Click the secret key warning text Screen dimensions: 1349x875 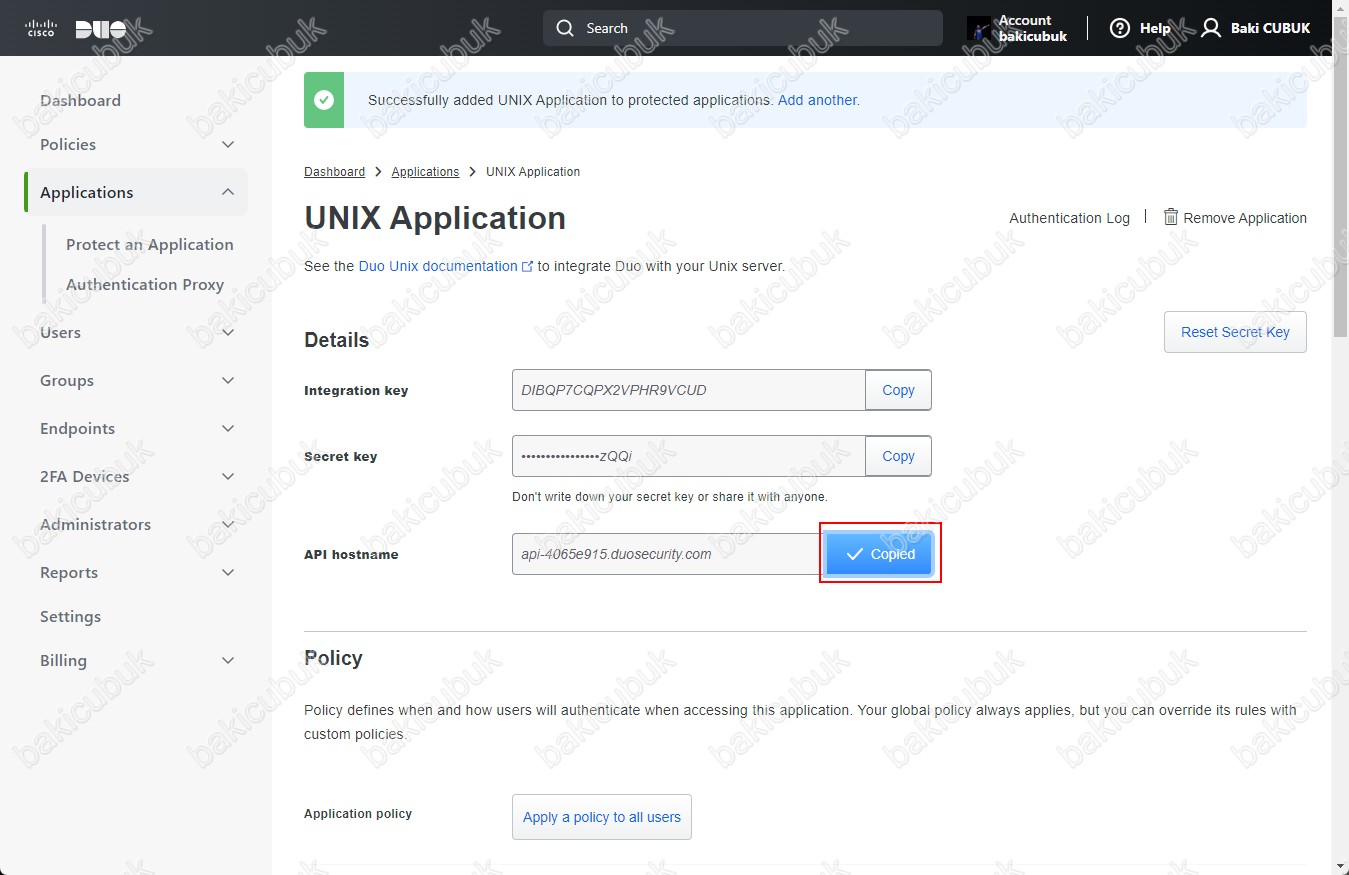669,497
